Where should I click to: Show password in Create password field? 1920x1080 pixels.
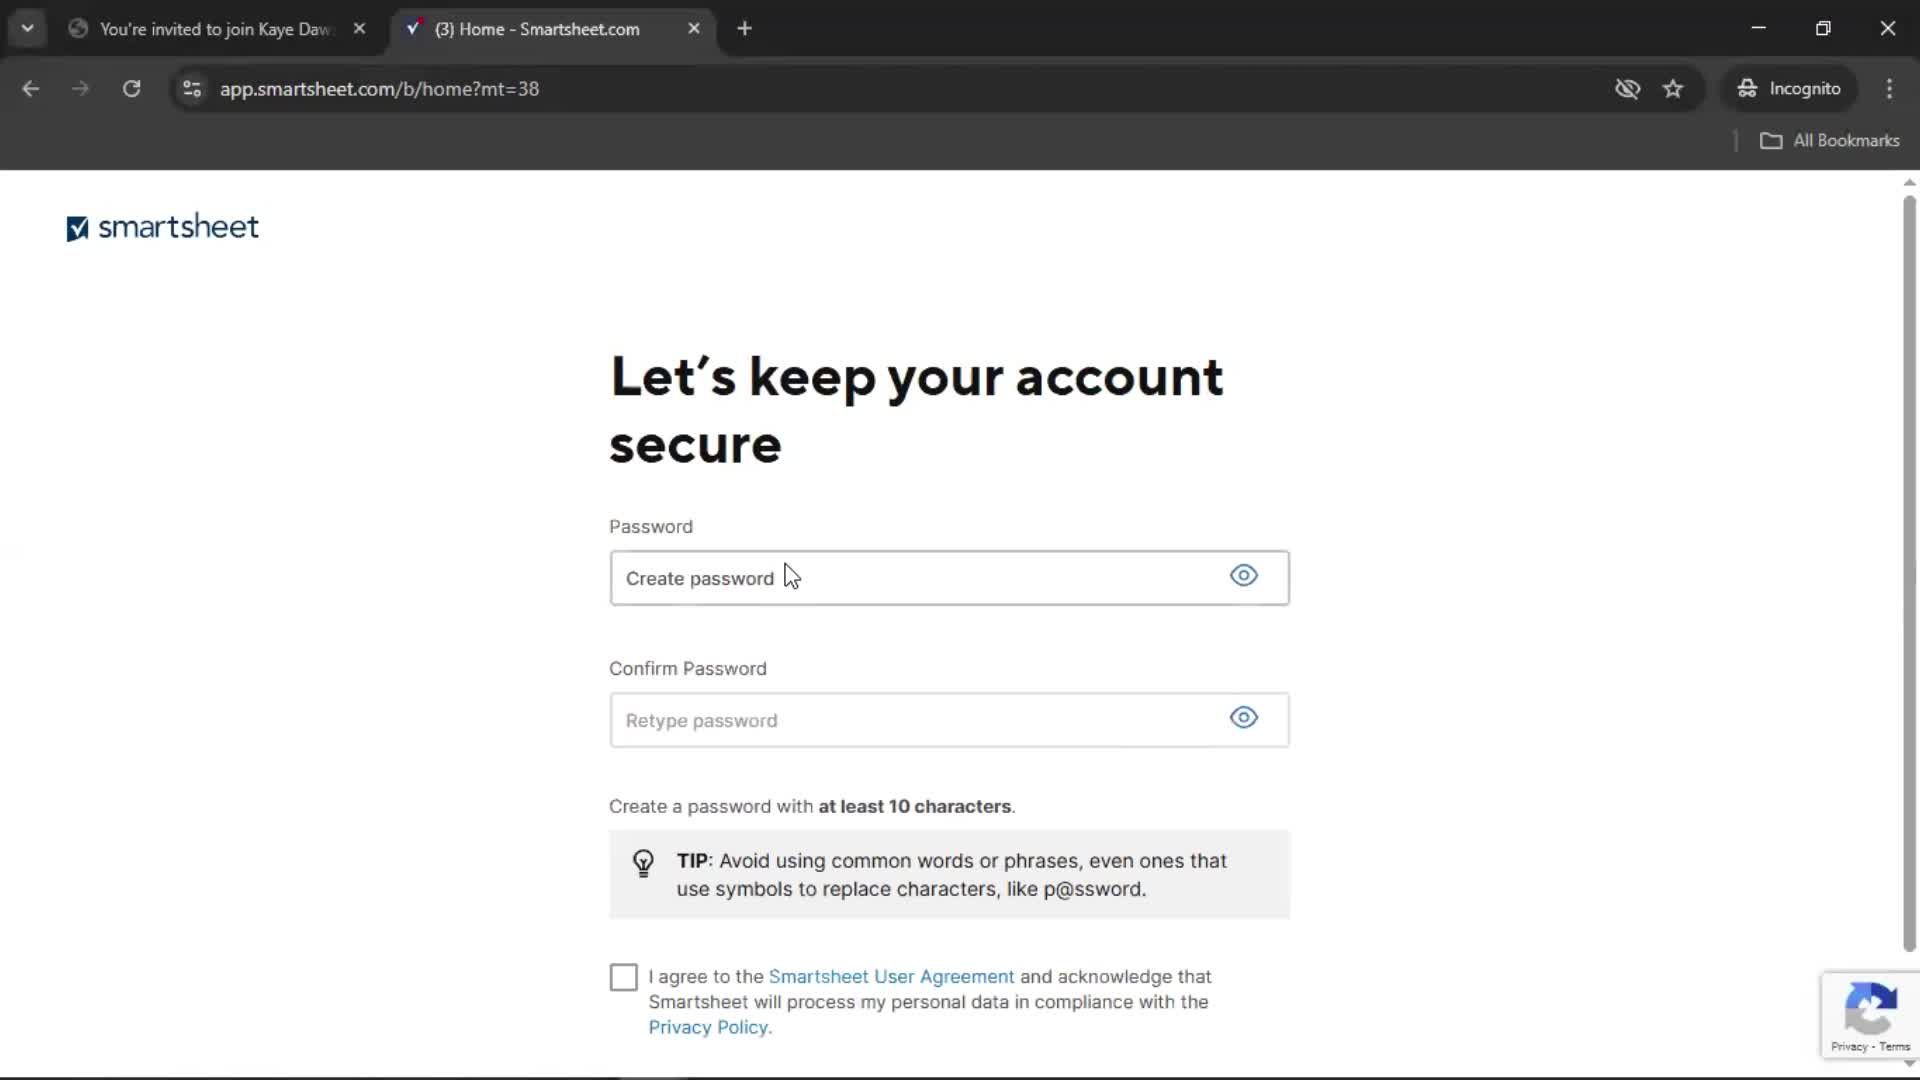click(x=1243, y=576)
